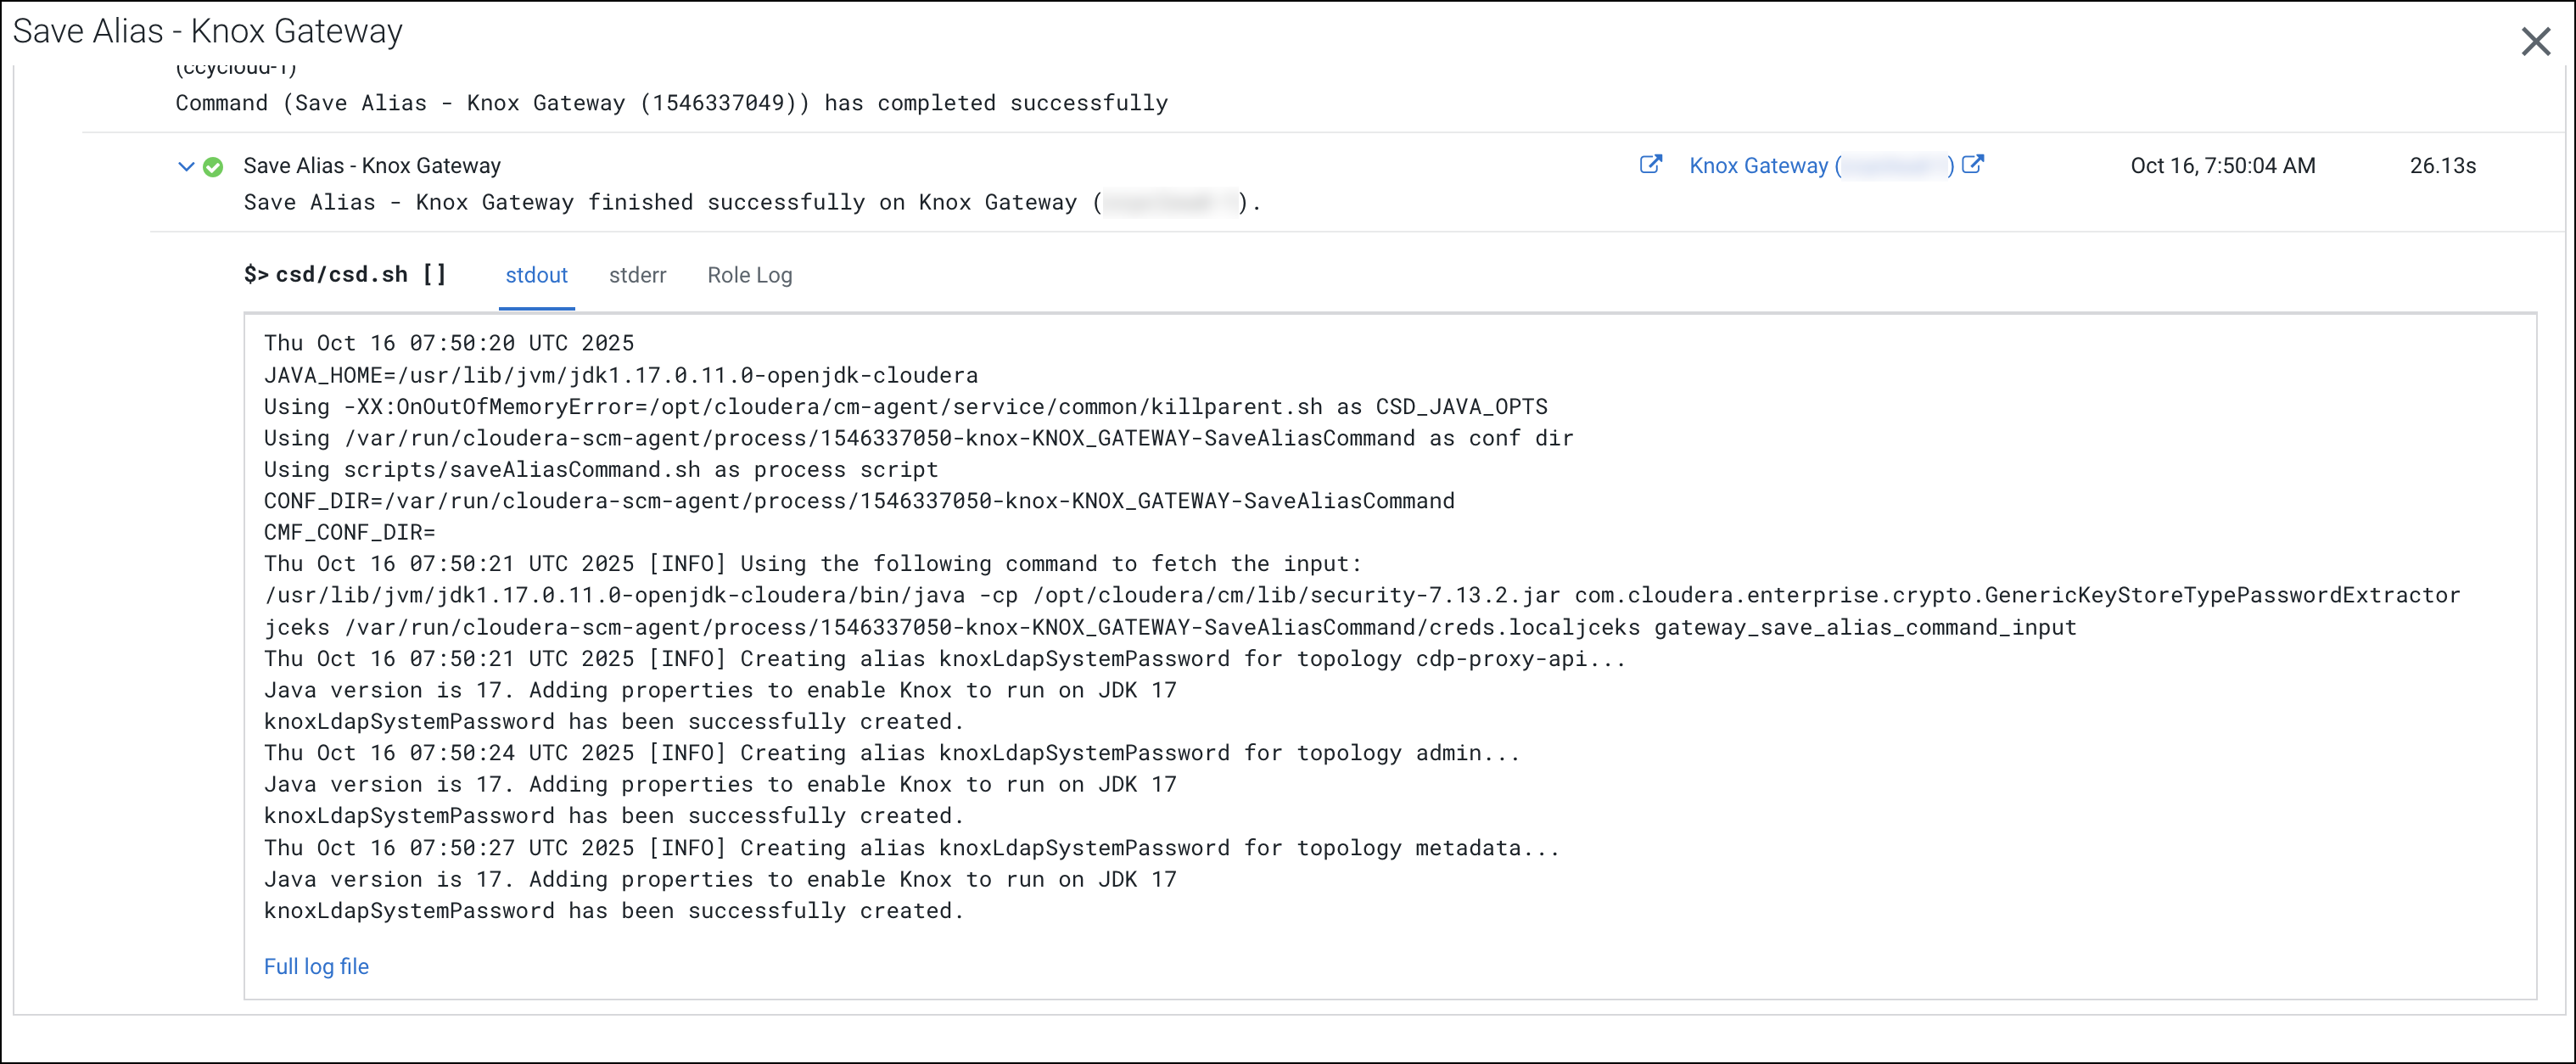Switch to the stdout tab
The height and width of the screenshot is (1064, 2576).
(x=536, y=275)
